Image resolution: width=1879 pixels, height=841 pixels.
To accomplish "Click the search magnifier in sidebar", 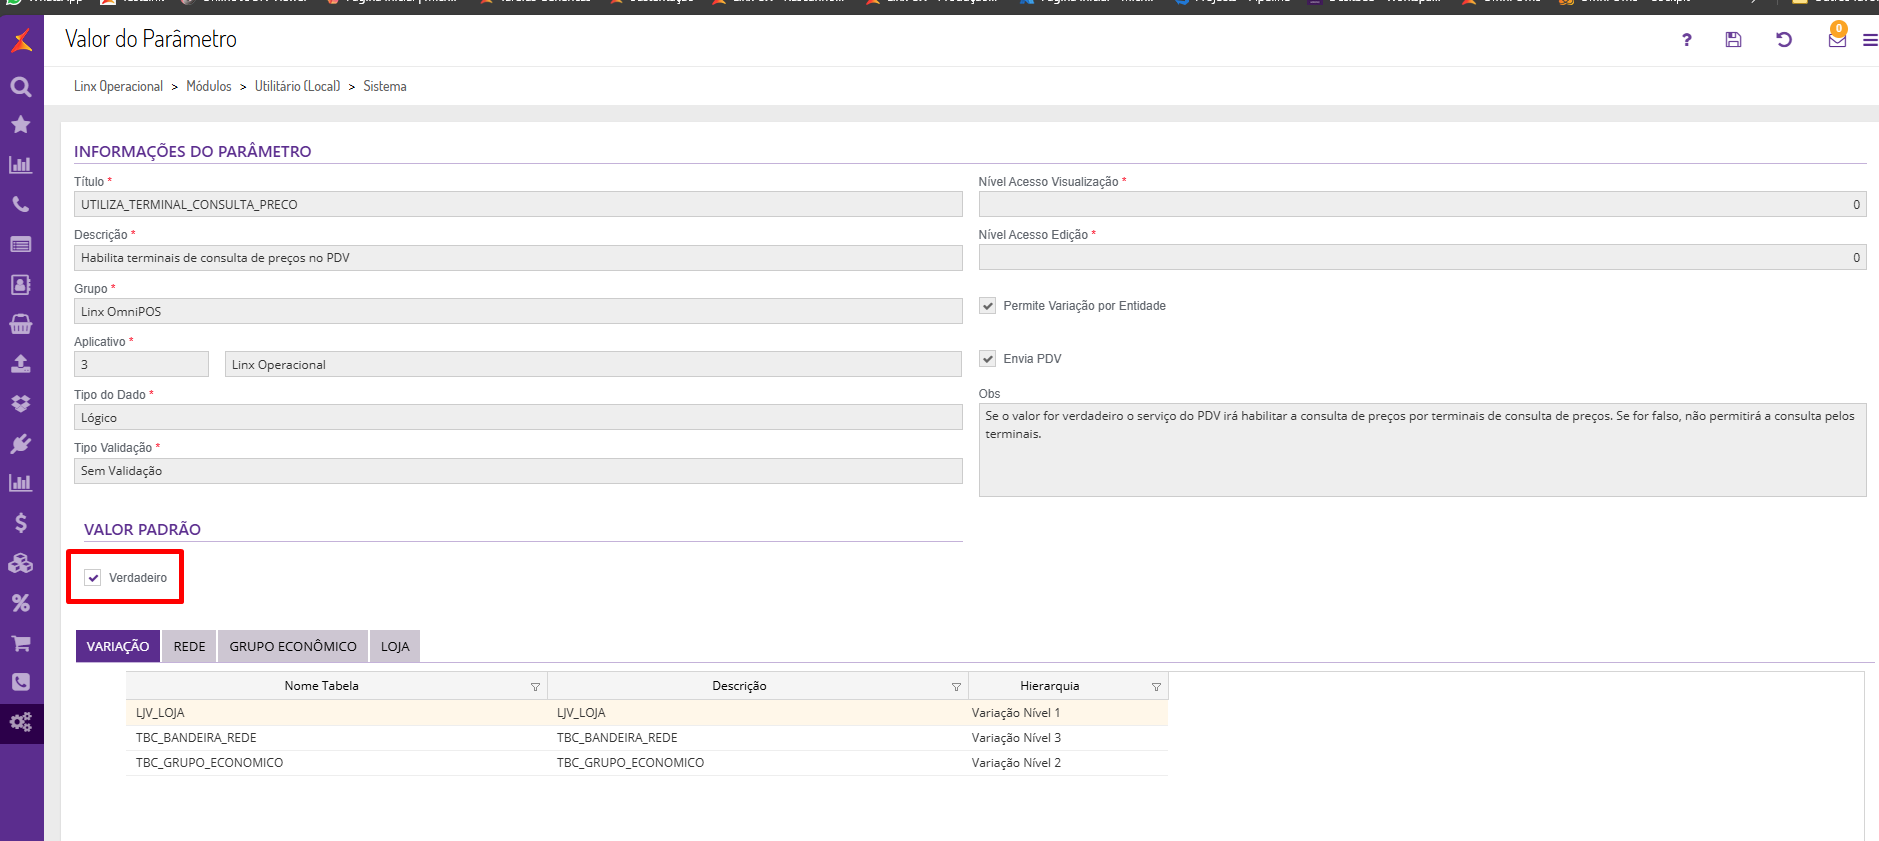I will coord(21,87).
